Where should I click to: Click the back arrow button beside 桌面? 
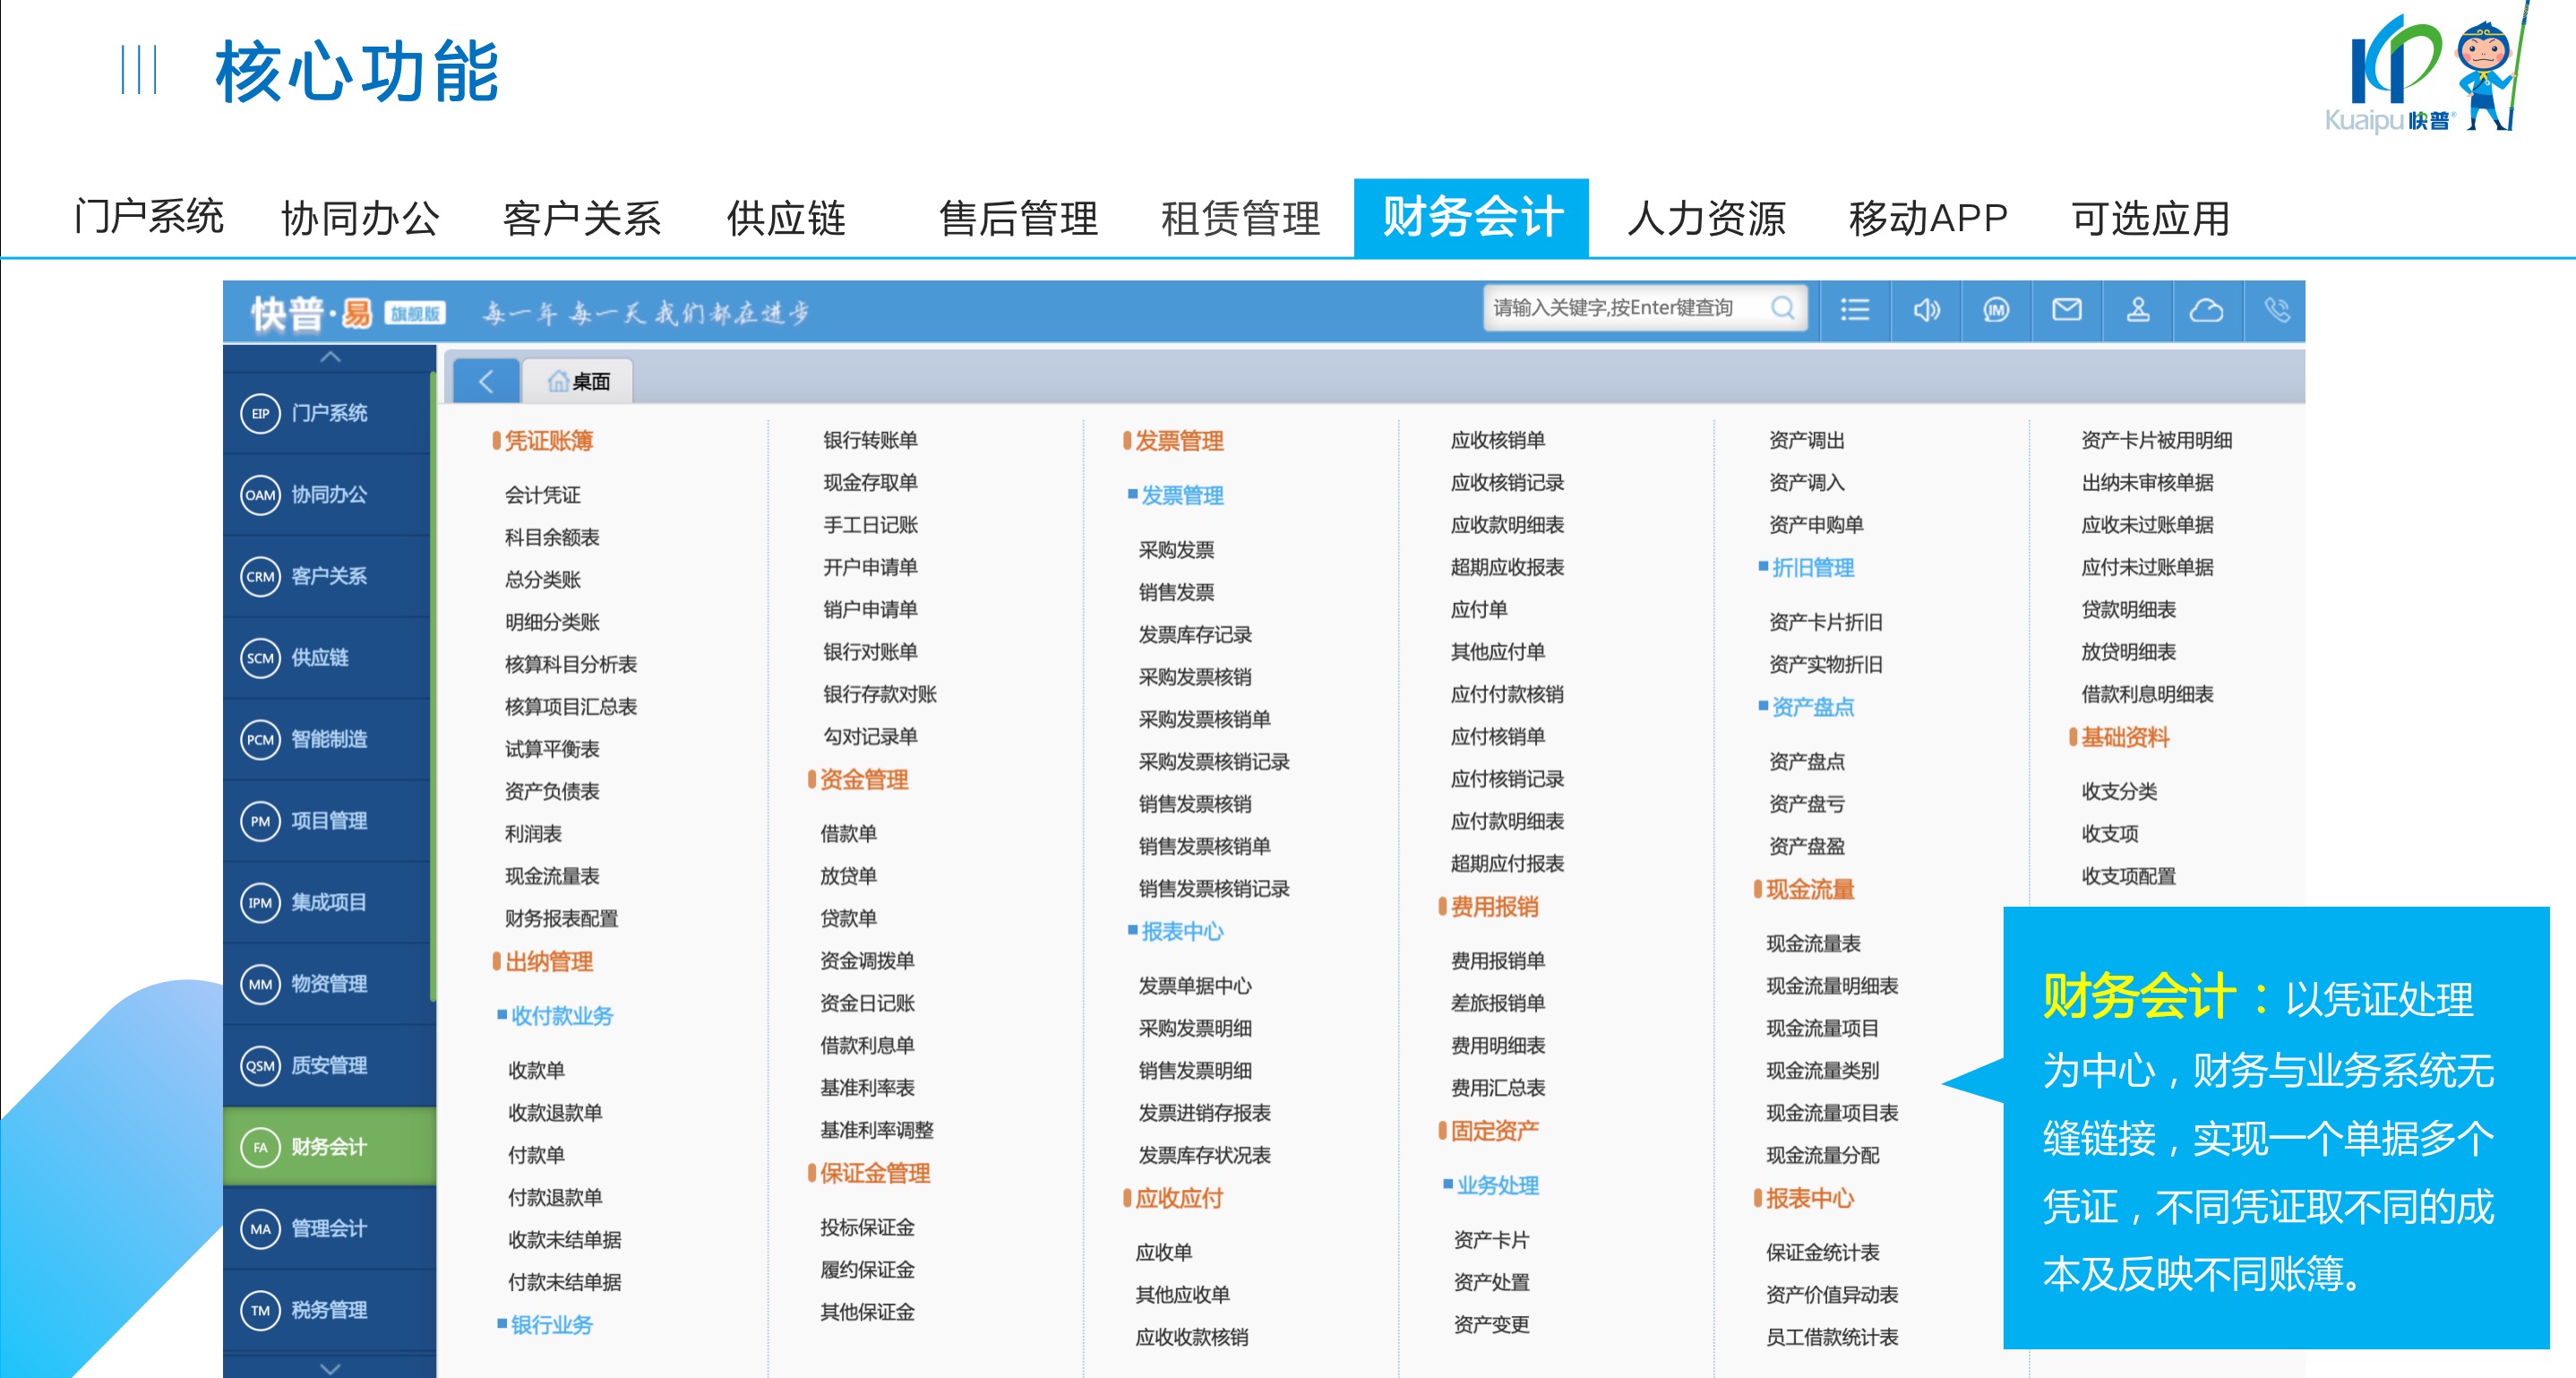tap(486, 381)
